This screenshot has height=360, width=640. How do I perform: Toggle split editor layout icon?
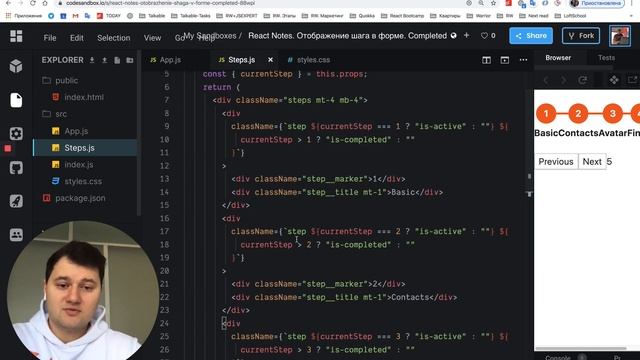(x=486, y=60)
